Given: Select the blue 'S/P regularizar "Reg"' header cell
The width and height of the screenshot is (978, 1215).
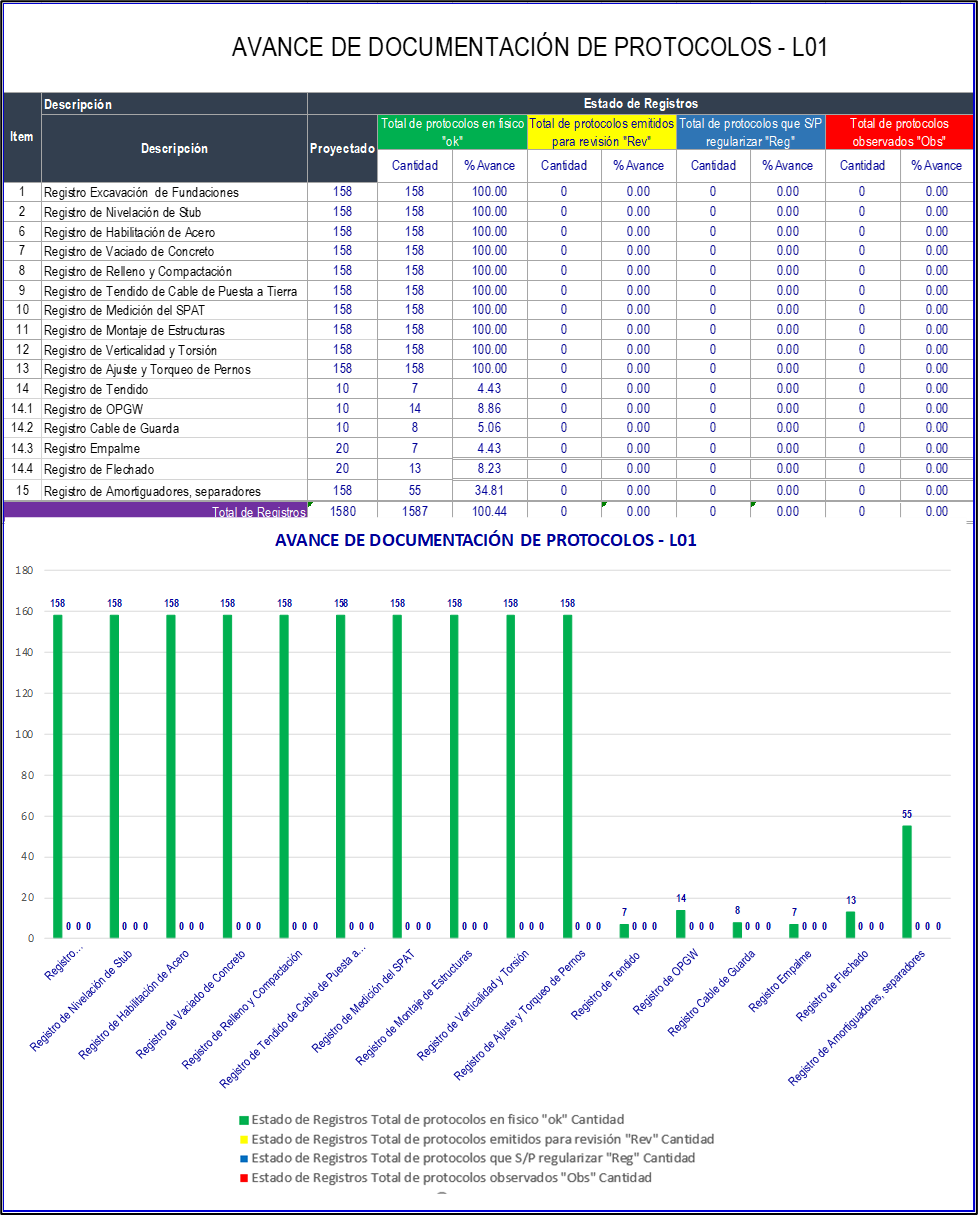Looking at the screenshot, I should (x=751, y=132).
